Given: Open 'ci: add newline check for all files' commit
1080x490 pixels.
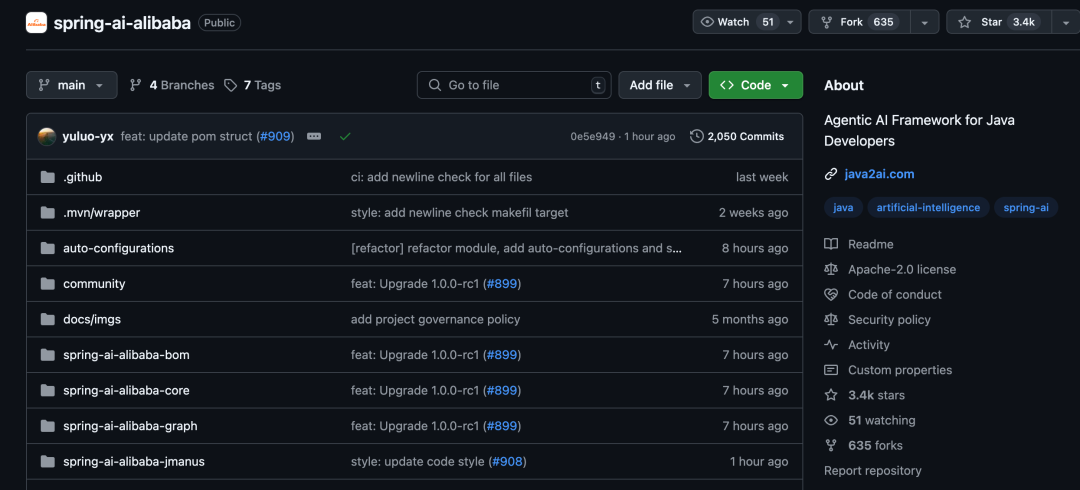Looking at the screenshot, I should (442, 177).
